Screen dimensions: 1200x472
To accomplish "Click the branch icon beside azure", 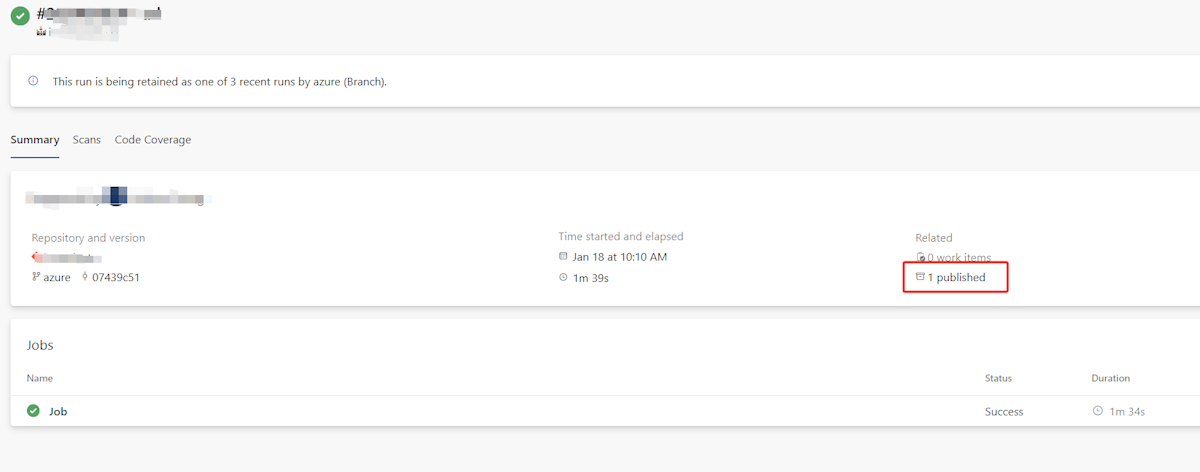I will [36, 277].
